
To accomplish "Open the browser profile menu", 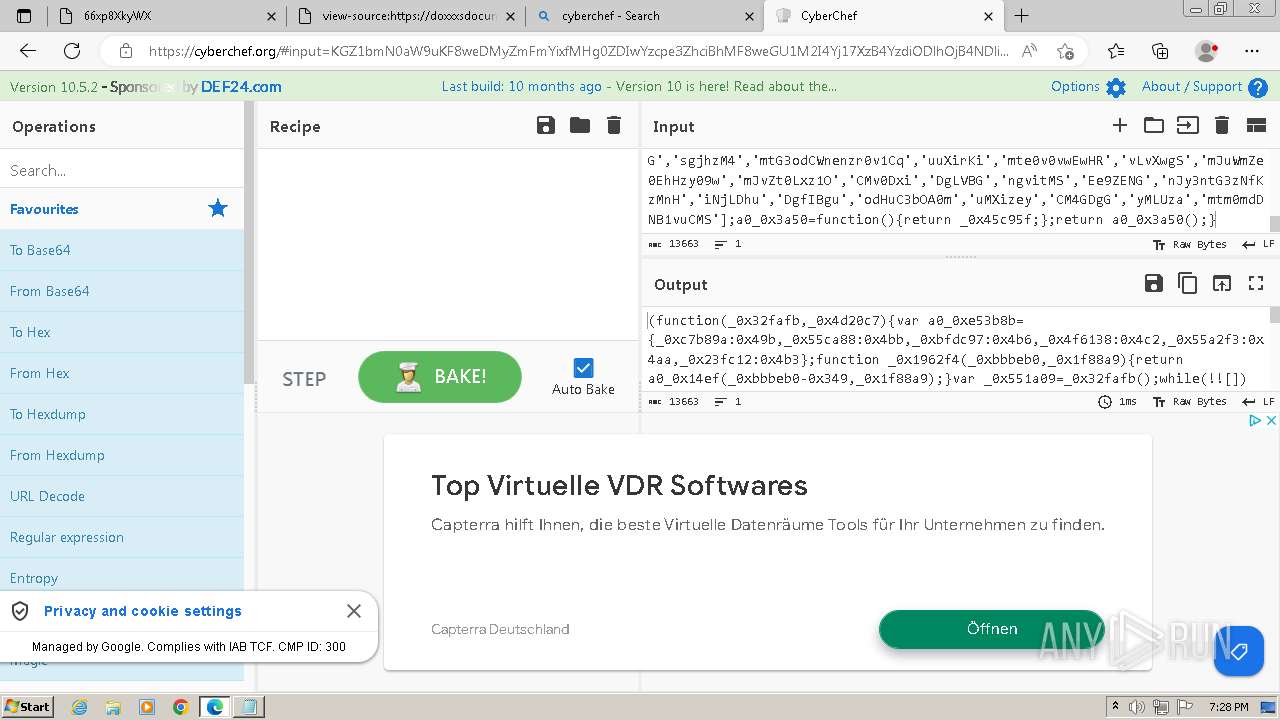I will [x=1207, y=51].
